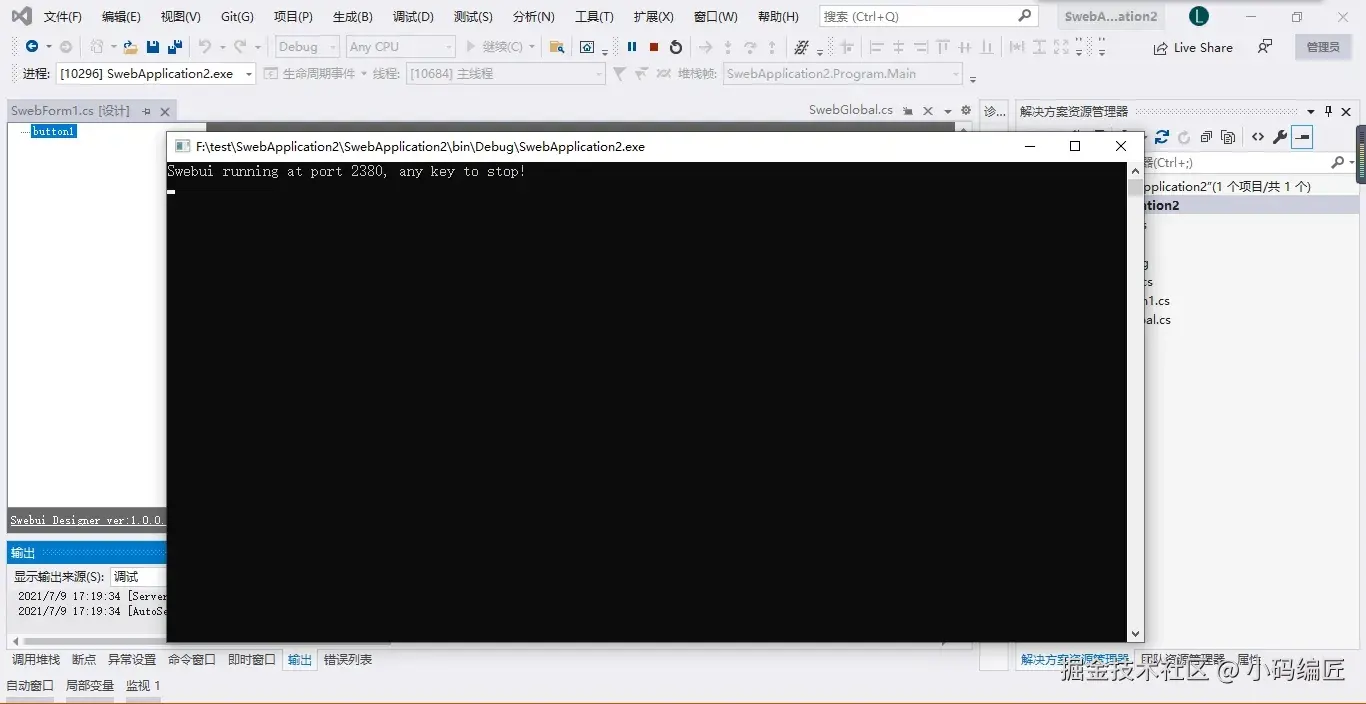The width and height of the screenshot is (1366, 704).
Task: Toggle auto-hide pin of Solution Explorer panel
Action: coord(1329,111)
